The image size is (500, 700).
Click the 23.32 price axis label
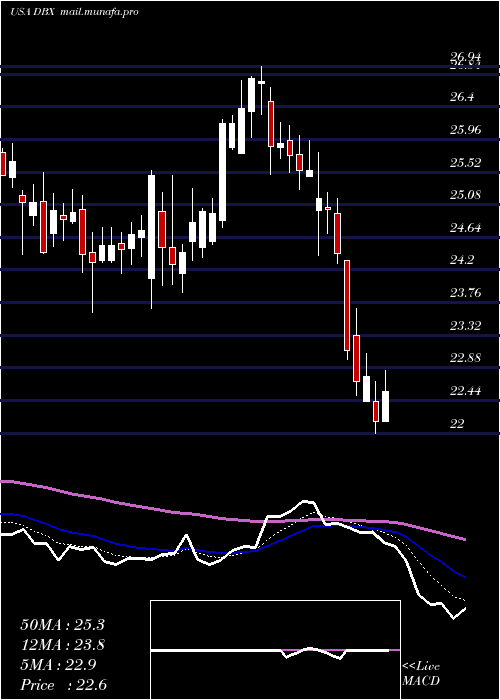[466, 326]
